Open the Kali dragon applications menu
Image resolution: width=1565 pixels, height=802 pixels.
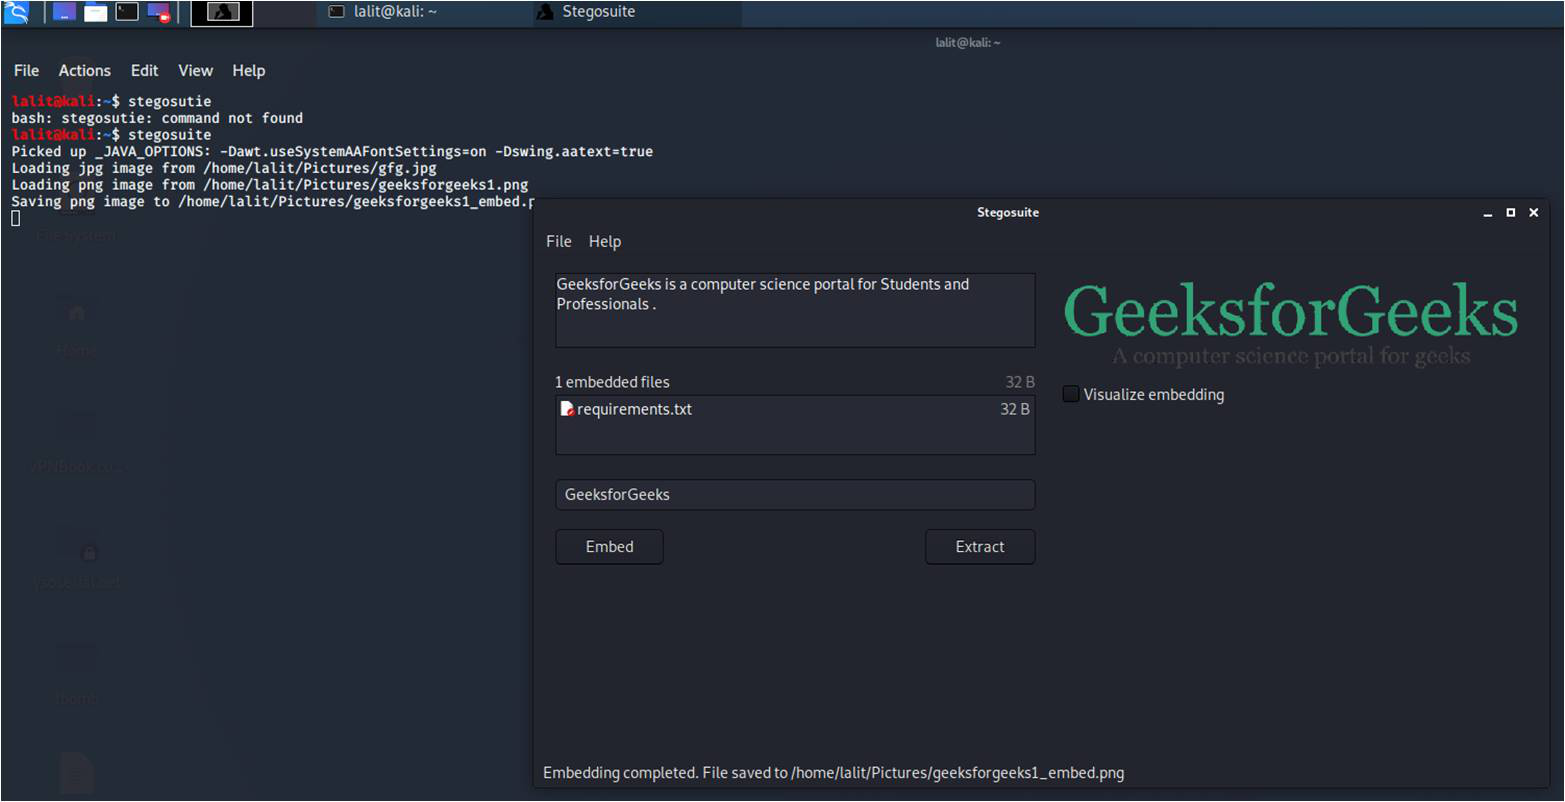point(16,12)
